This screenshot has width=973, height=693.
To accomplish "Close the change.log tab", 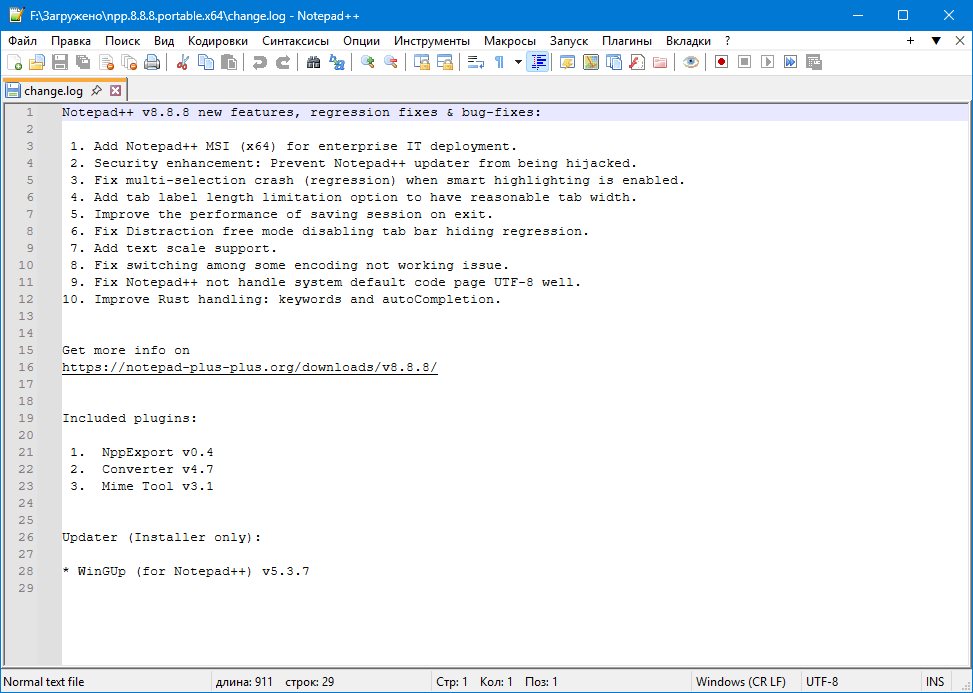I will coord(115,90).
